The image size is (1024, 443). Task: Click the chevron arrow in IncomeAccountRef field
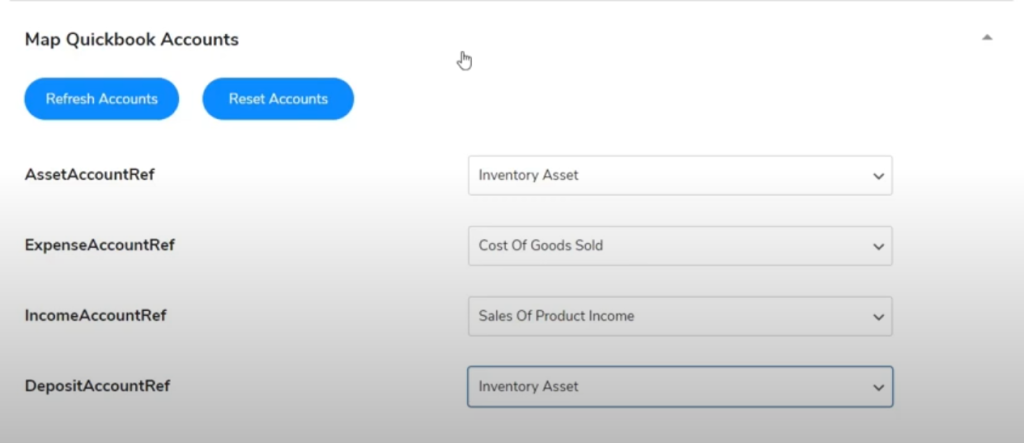coord(878,317)
